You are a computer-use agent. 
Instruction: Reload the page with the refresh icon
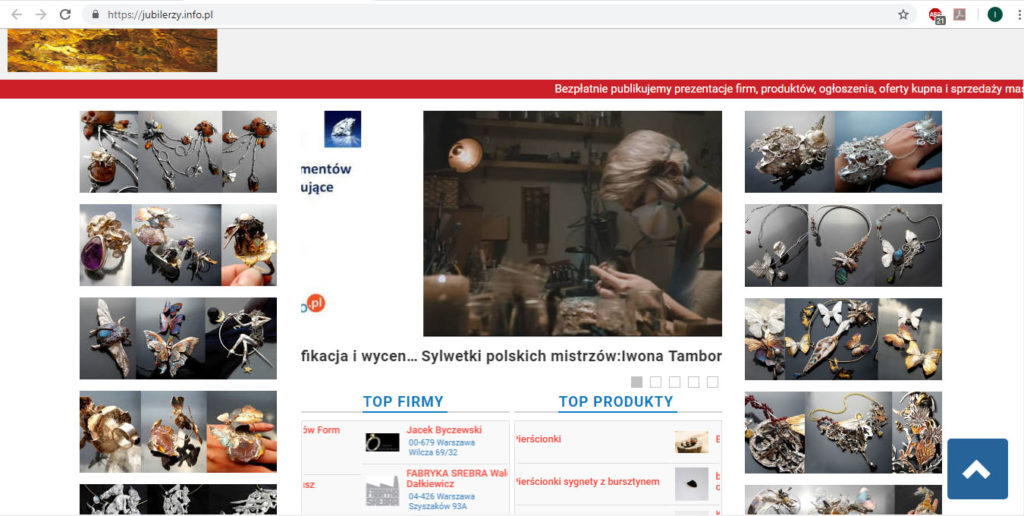66,15
